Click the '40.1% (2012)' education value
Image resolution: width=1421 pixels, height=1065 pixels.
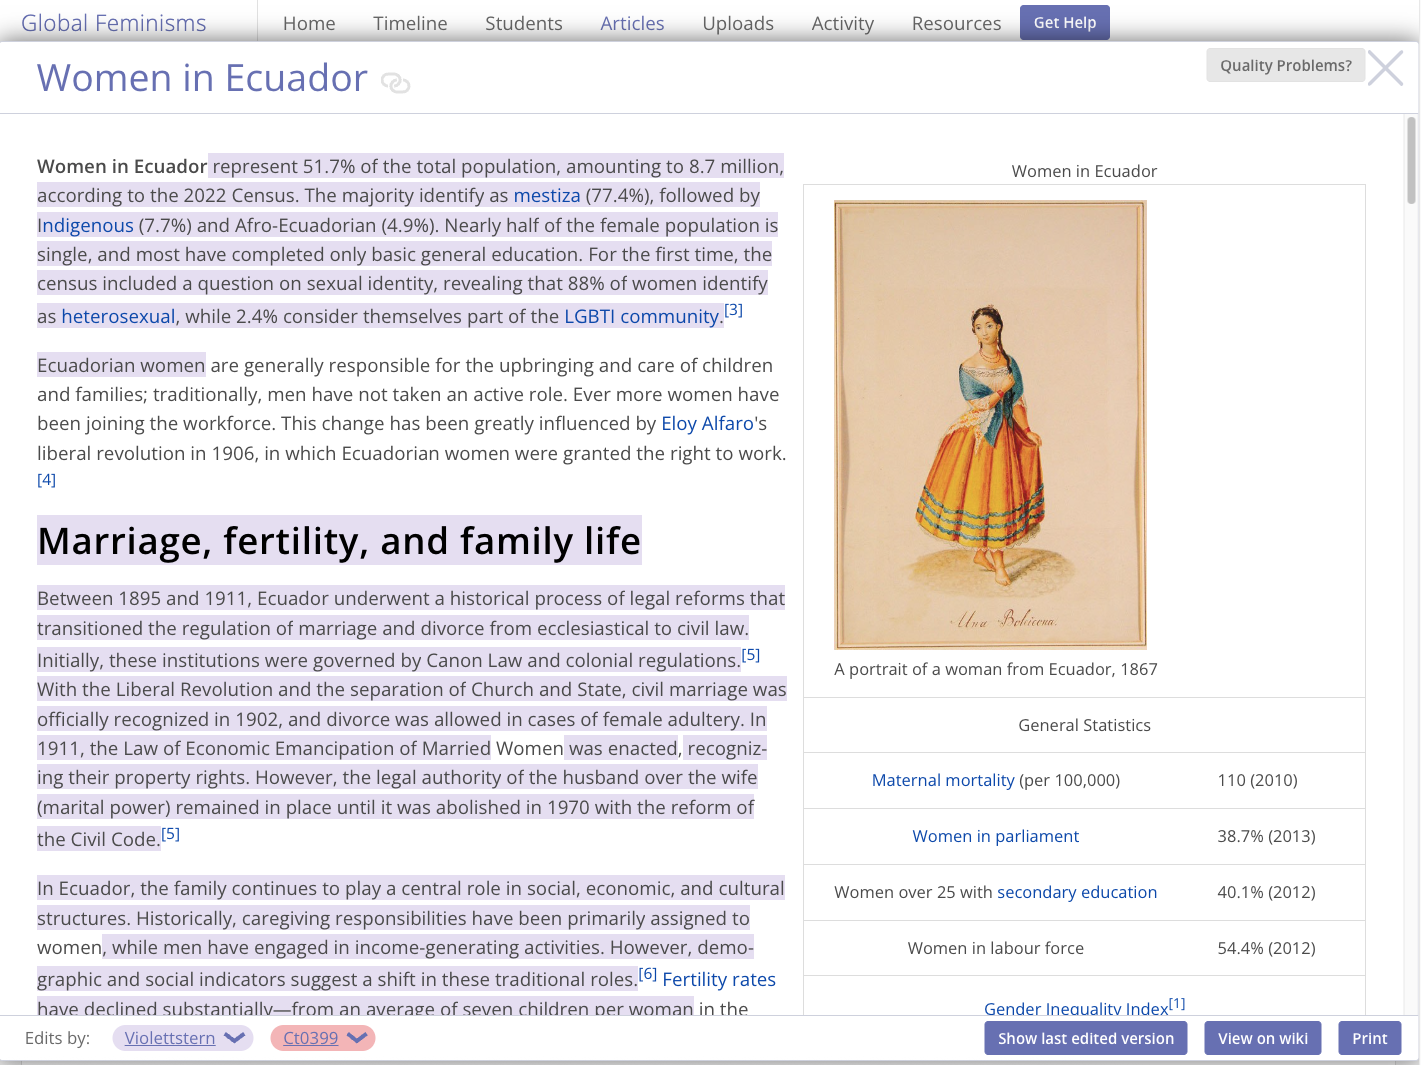[x=1266, y=892]
